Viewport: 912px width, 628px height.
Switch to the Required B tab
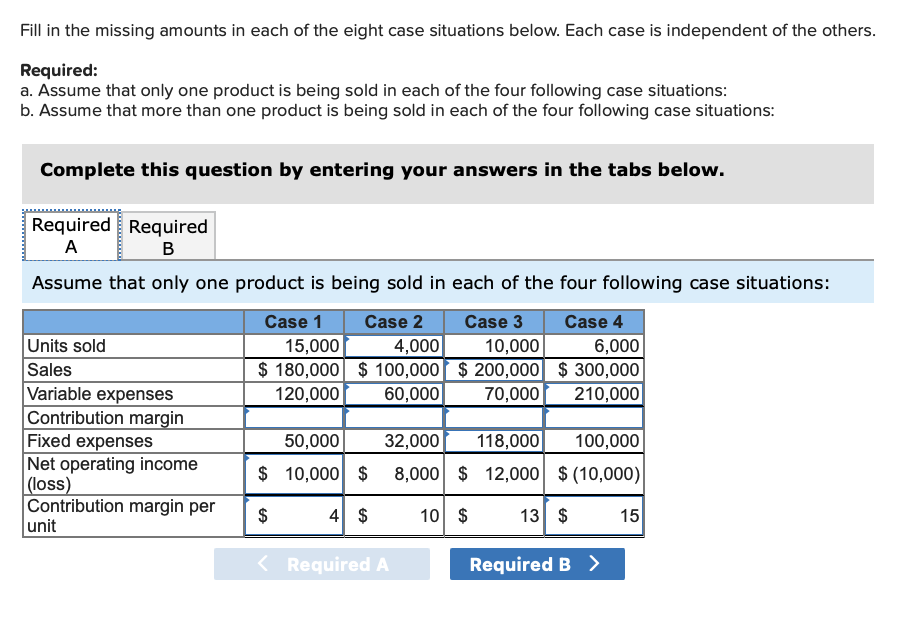coord(168,235)
